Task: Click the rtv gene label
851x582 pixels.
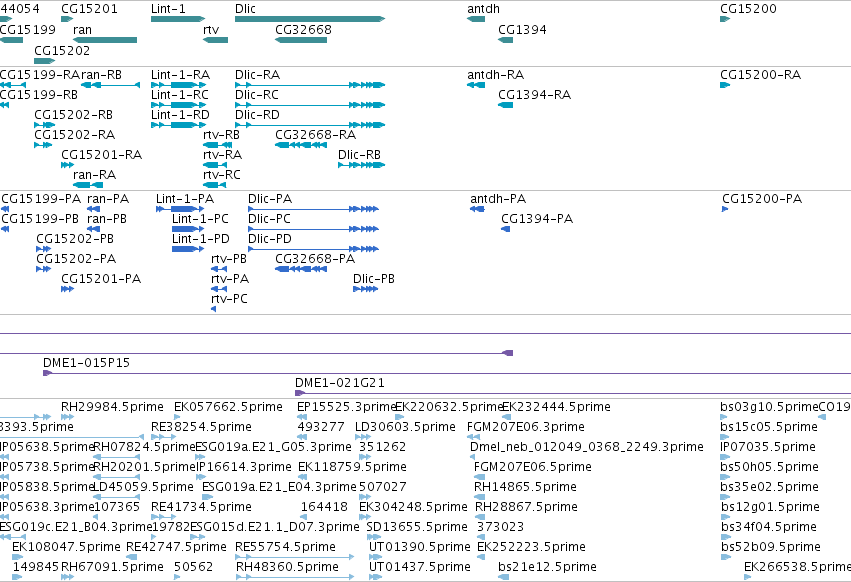Action: (211, 30)
